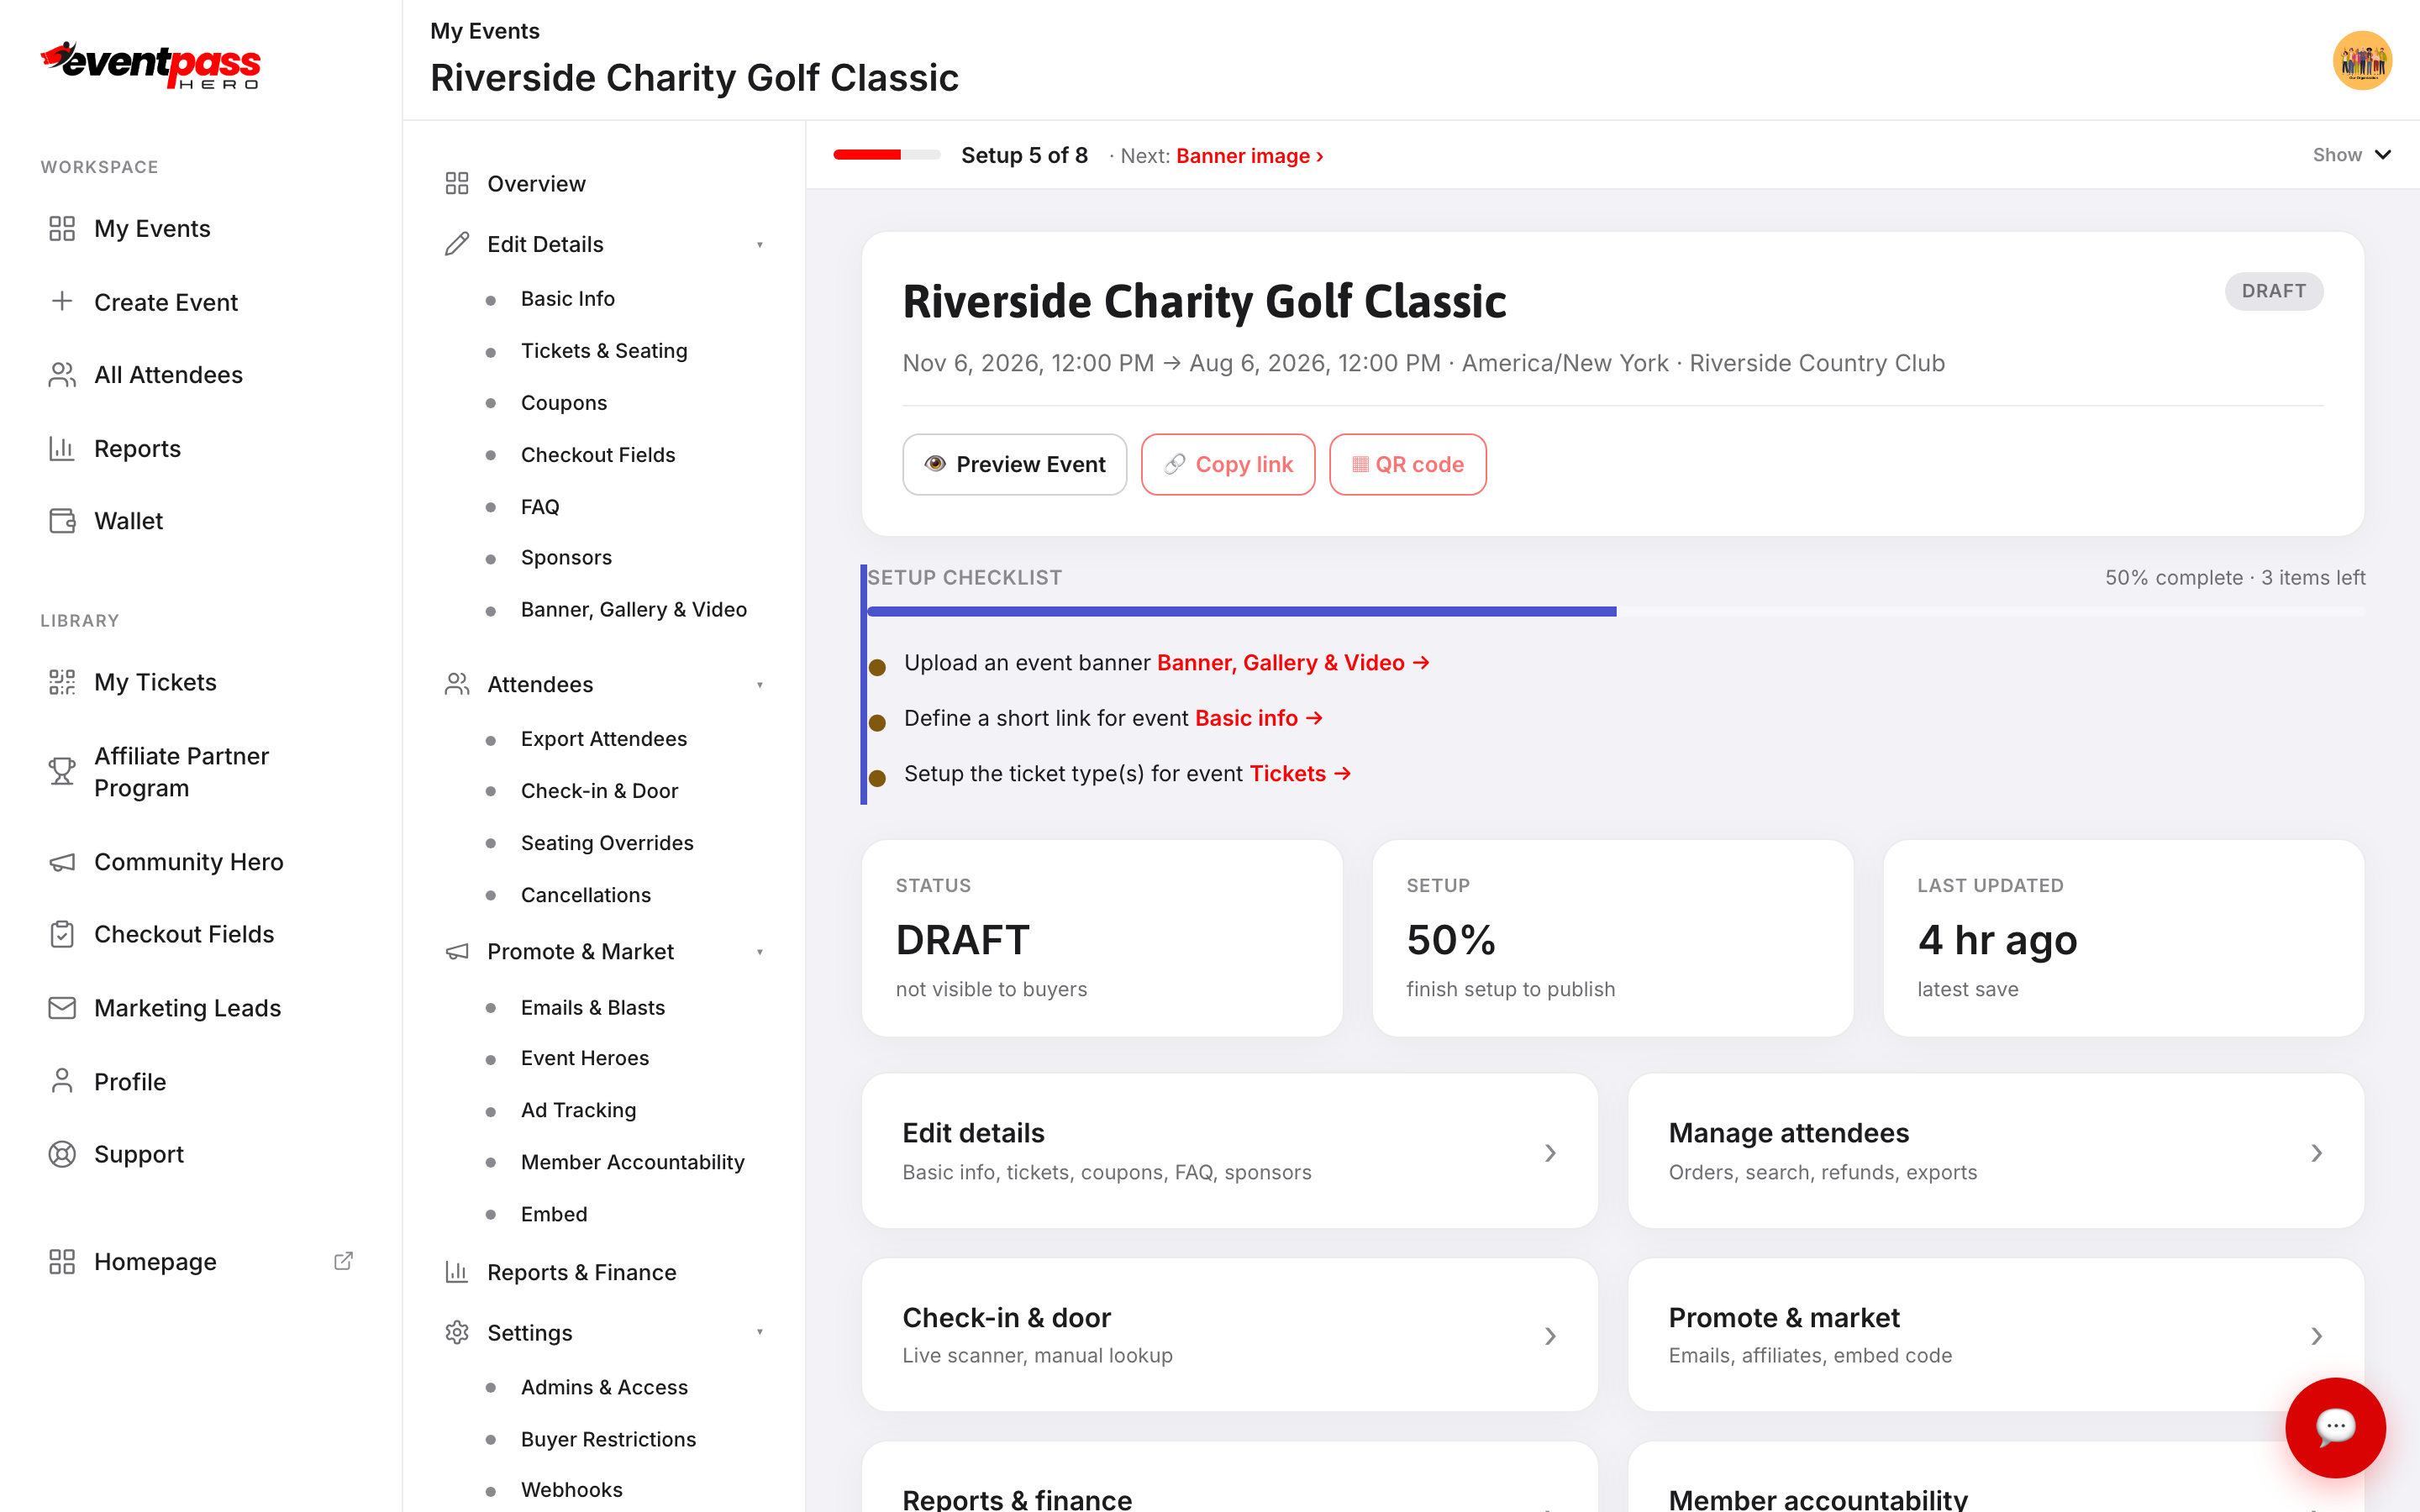The width and height of the screenshot is (2420, 1512).
Task: Click the Preview Event button
Action: coord(1014,464)
